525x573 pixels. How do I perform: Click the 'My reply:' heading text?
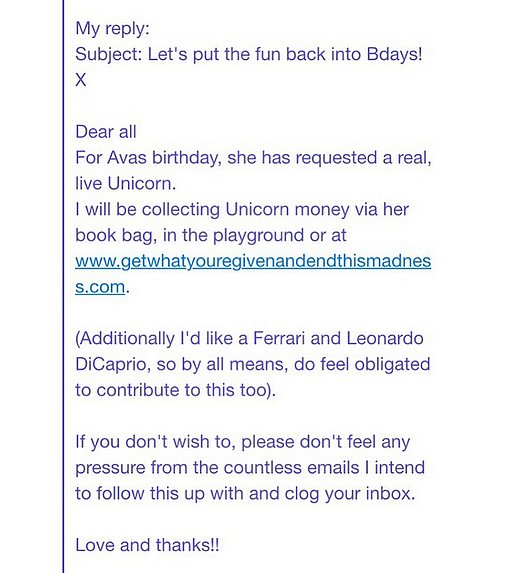coord(113,29)
